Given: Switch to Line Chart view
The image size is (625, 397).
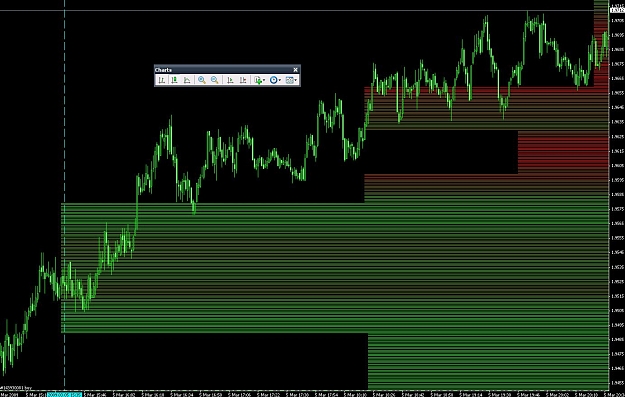Looking at the screenshot, I should point(187,80).
